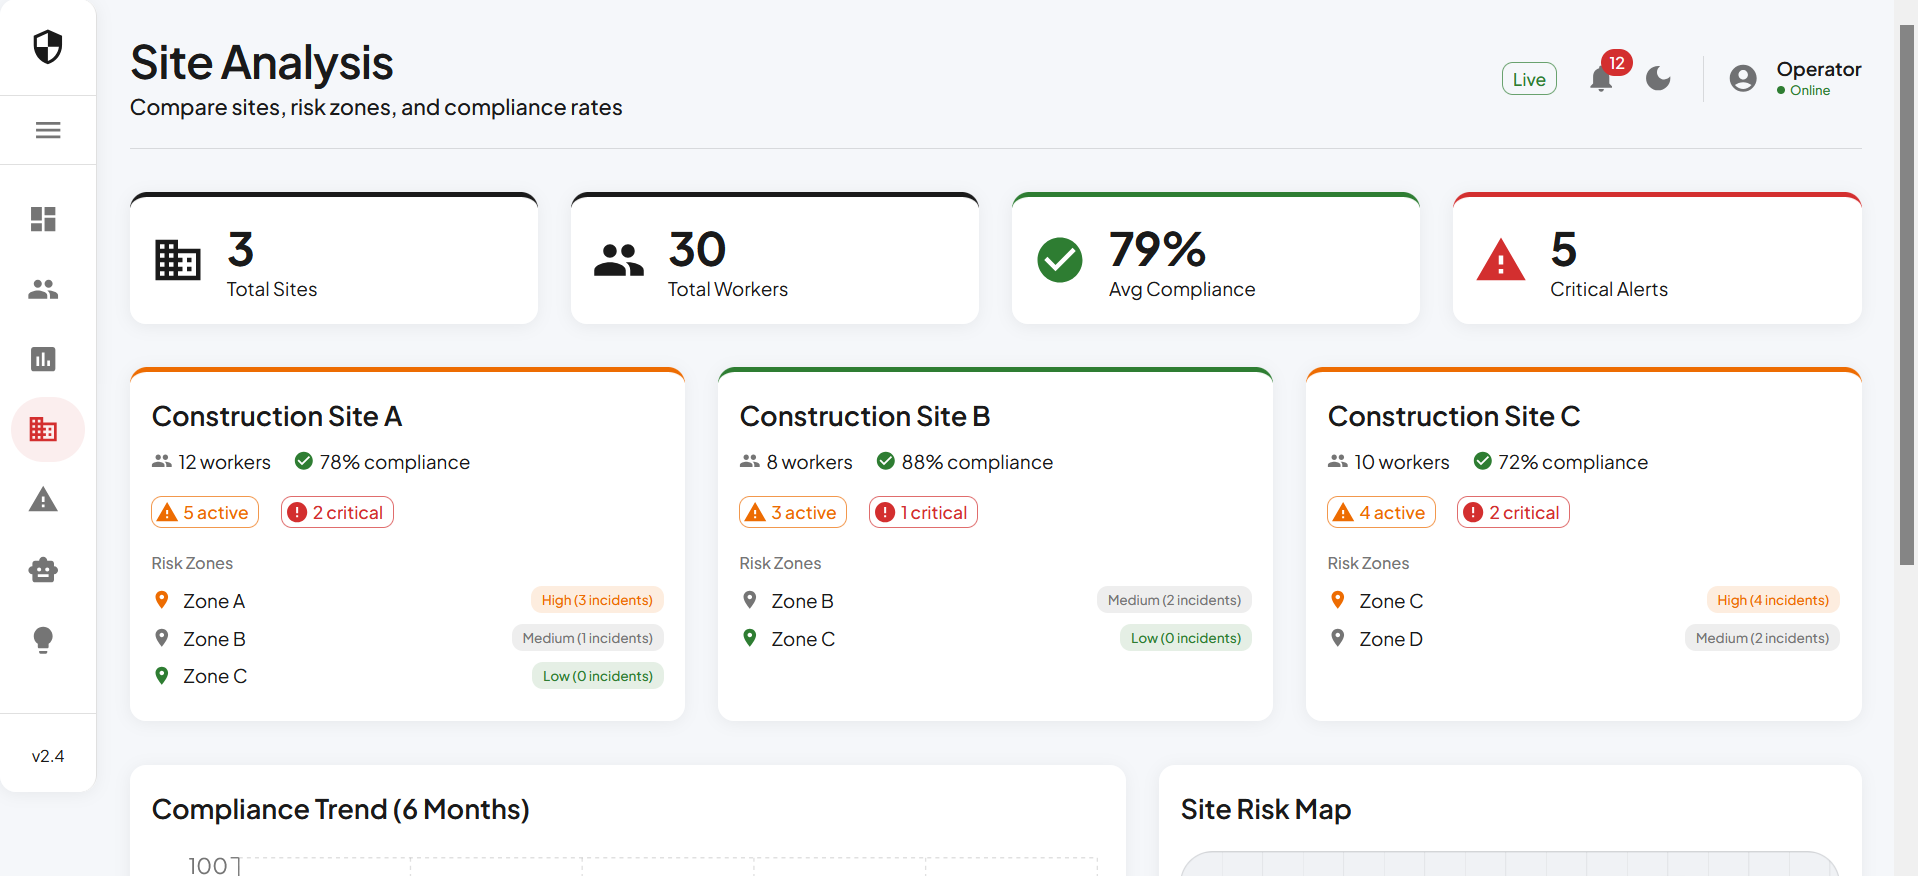Click the Critical Alerts red triangle icon
The width and height of the screenshot is (1918, 876).
click(x=1501, y=260)
